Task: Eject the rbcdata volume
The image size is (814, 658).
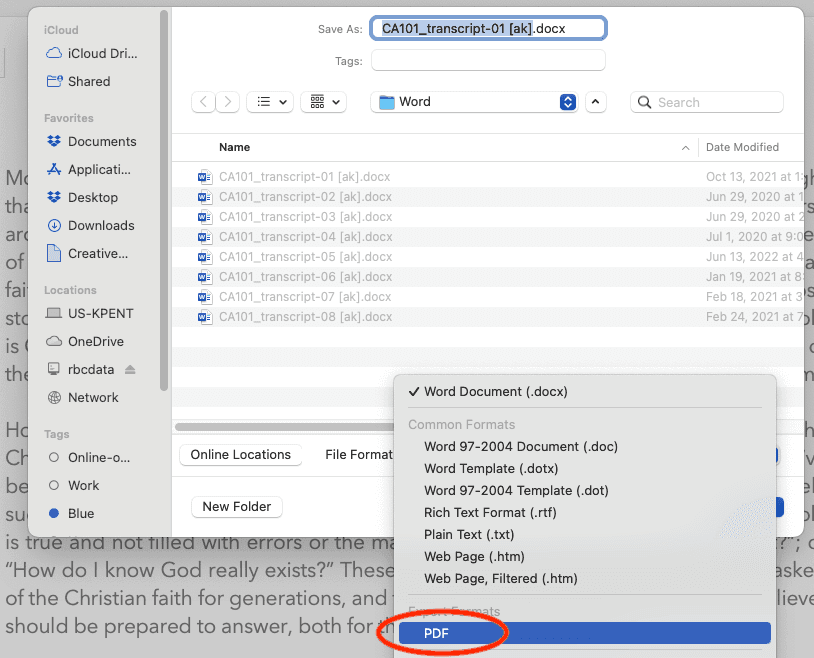Action: 130,369
